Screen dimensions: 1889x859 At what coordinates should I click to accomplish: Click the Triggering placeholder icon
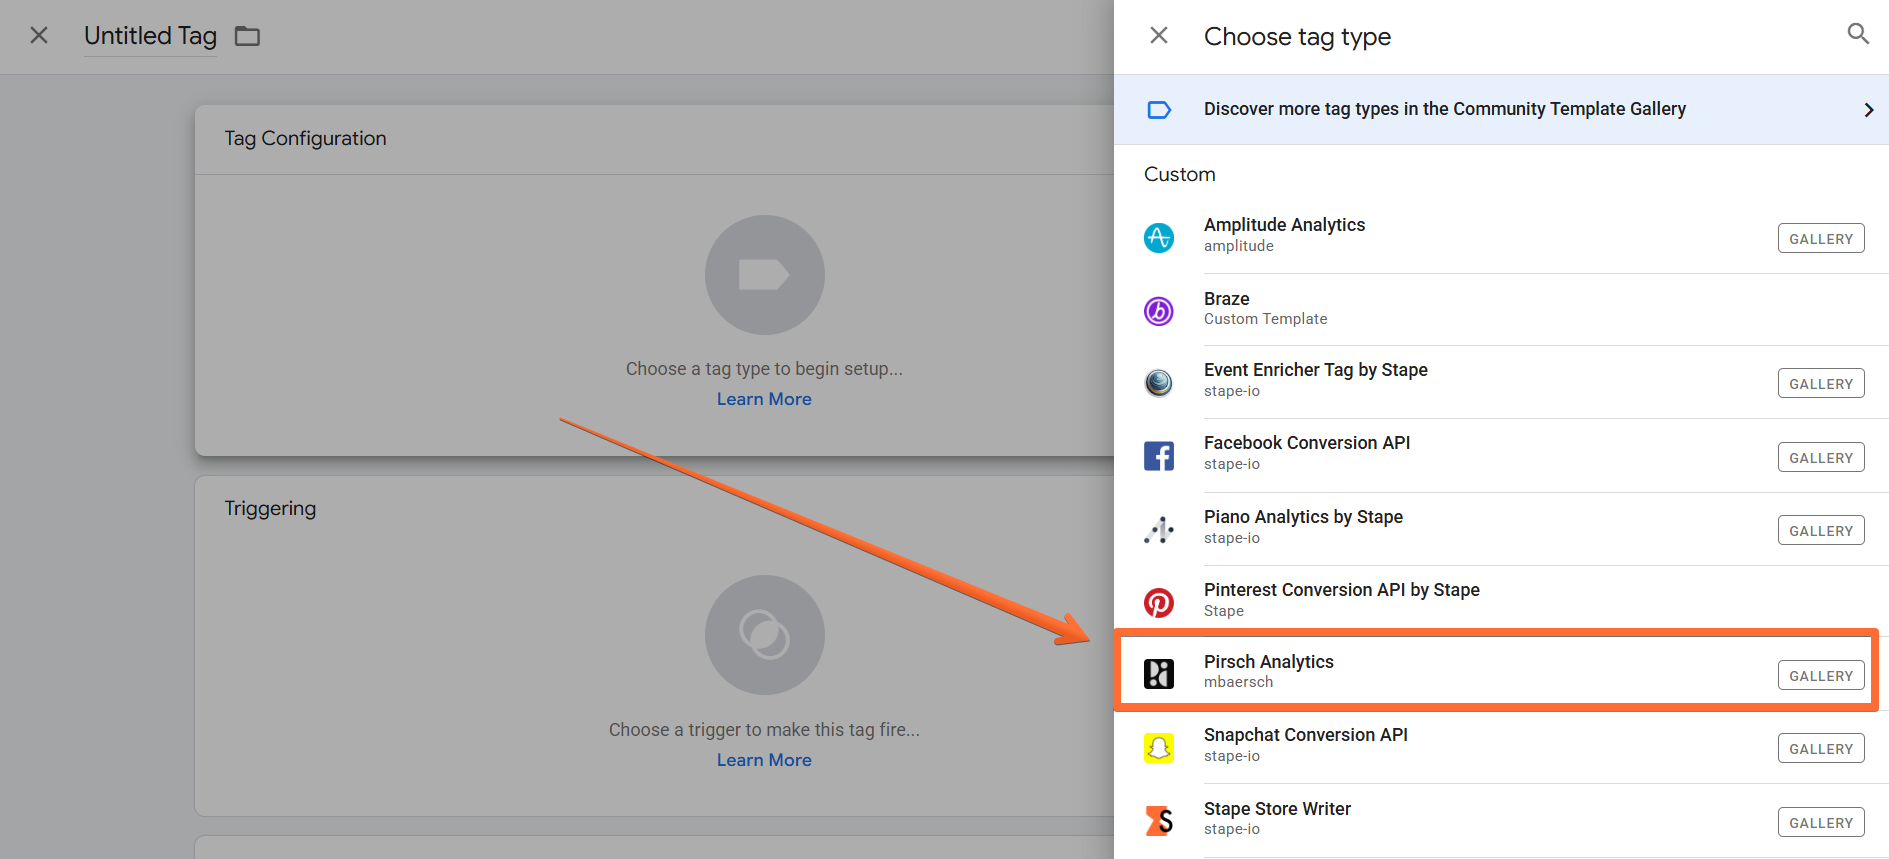point(764,635)
